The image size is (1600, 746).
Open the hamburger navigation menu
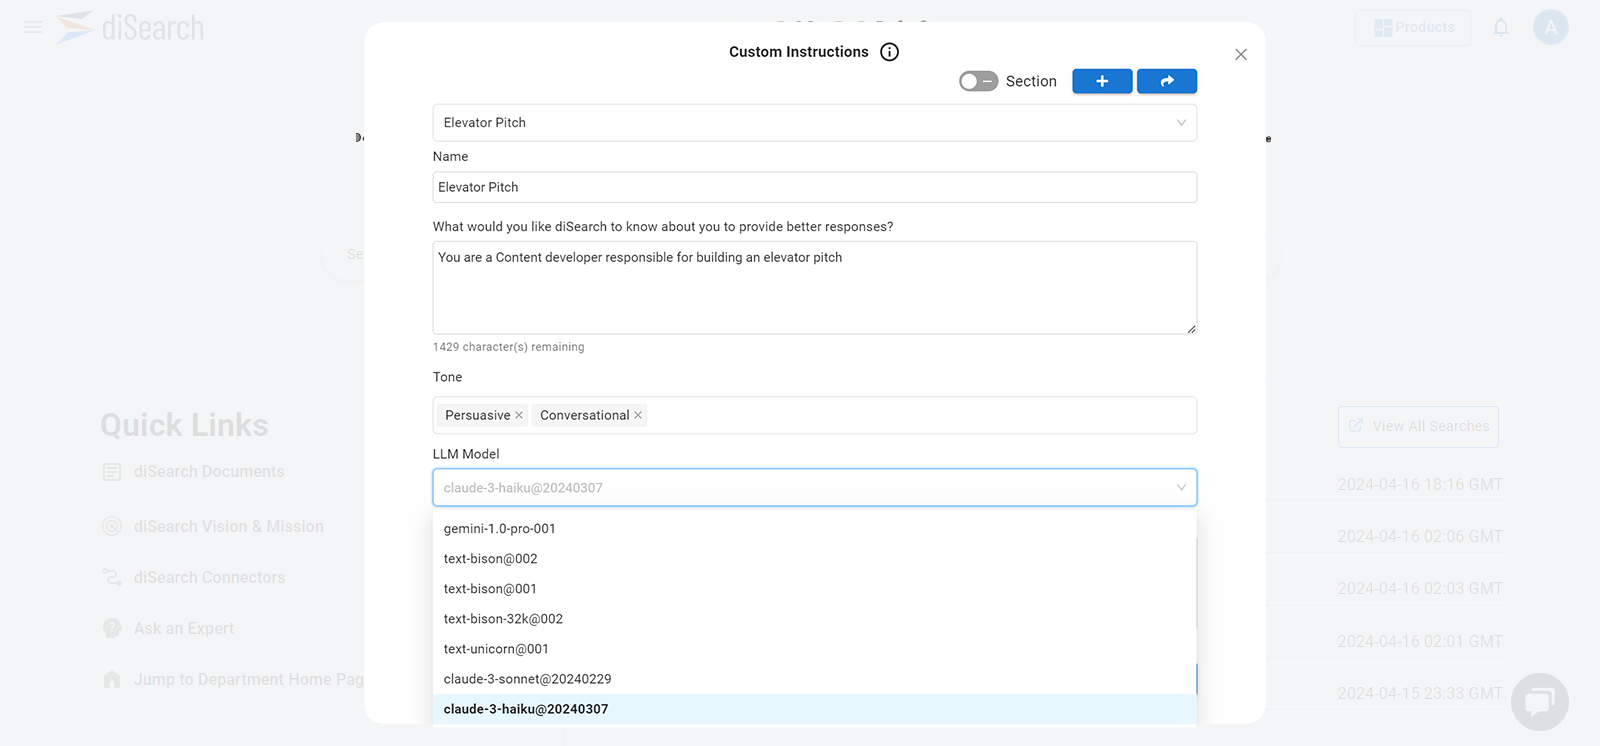click(x=33, y=27)
